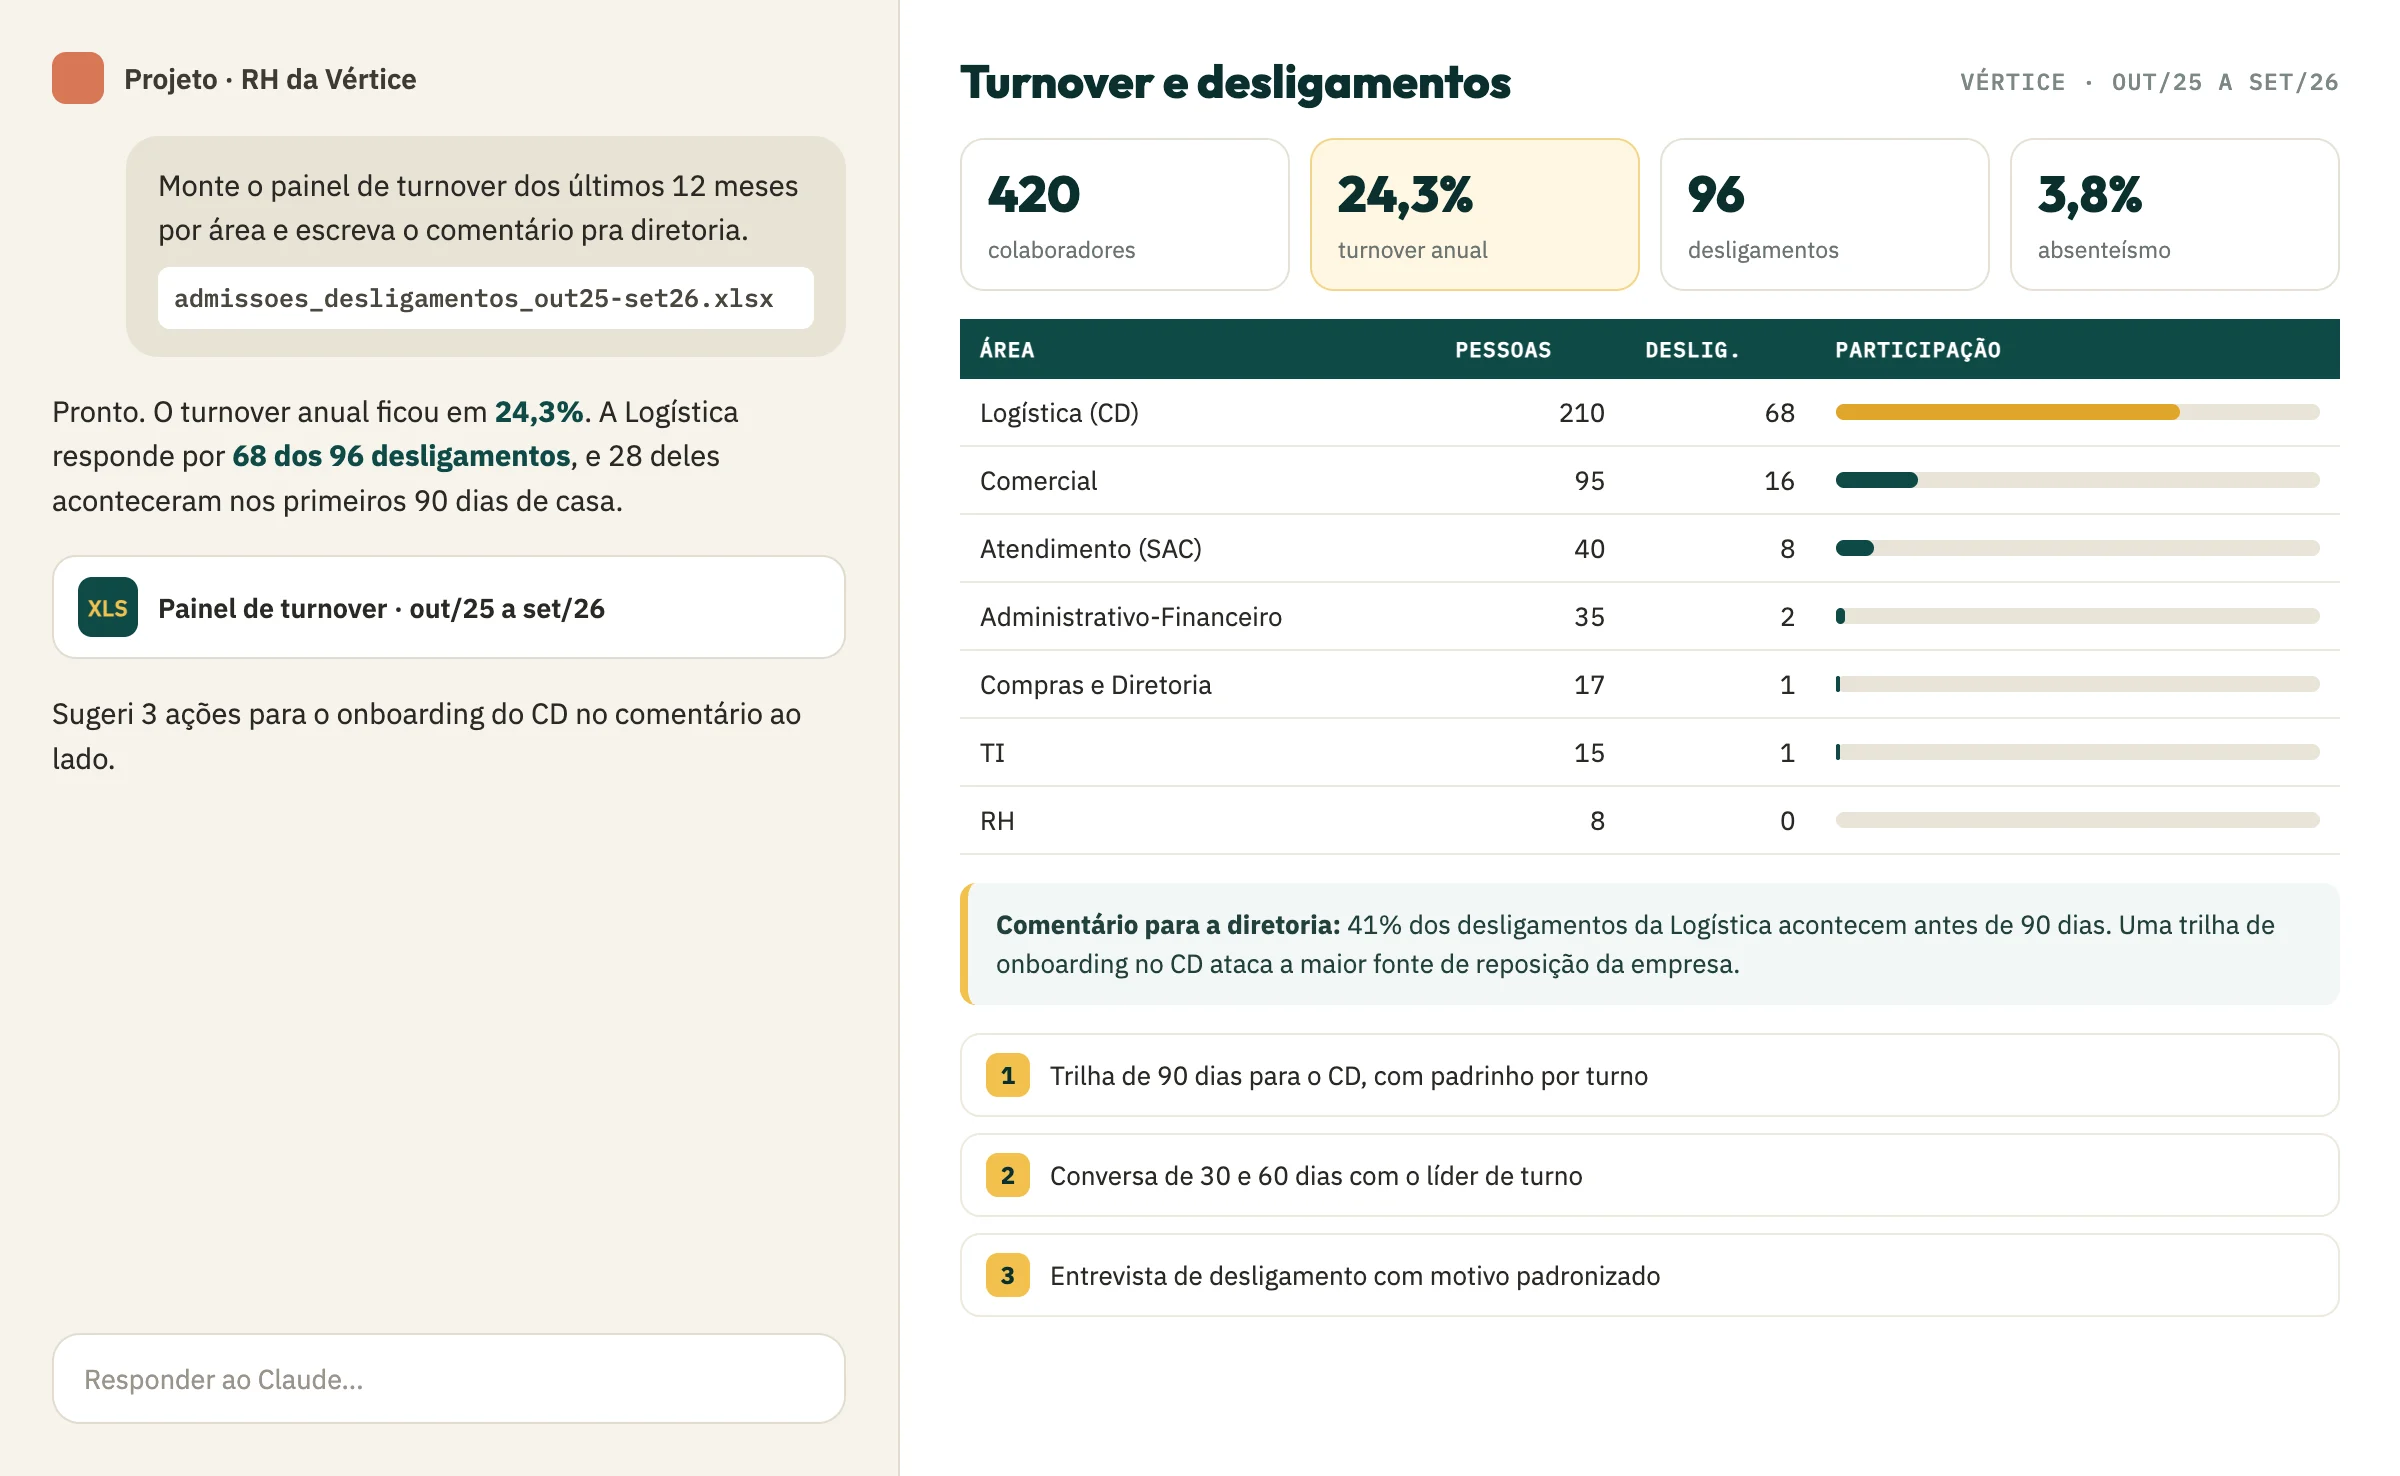2400x1476 pixels.
Task: Click the 210 pessoas value for Logística
Action: tap(1581, 413)
